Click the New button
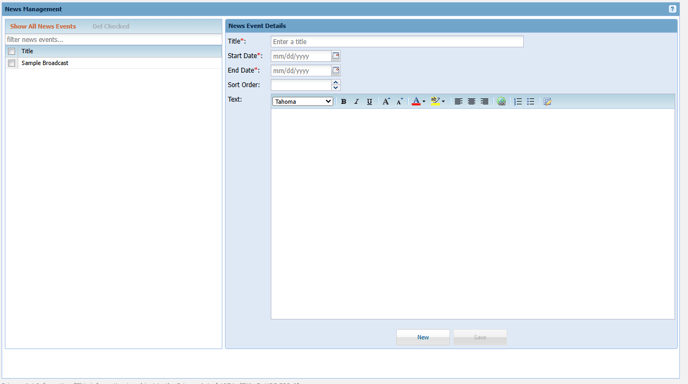The height and width of the screenshot is (384, 688). 423,337
